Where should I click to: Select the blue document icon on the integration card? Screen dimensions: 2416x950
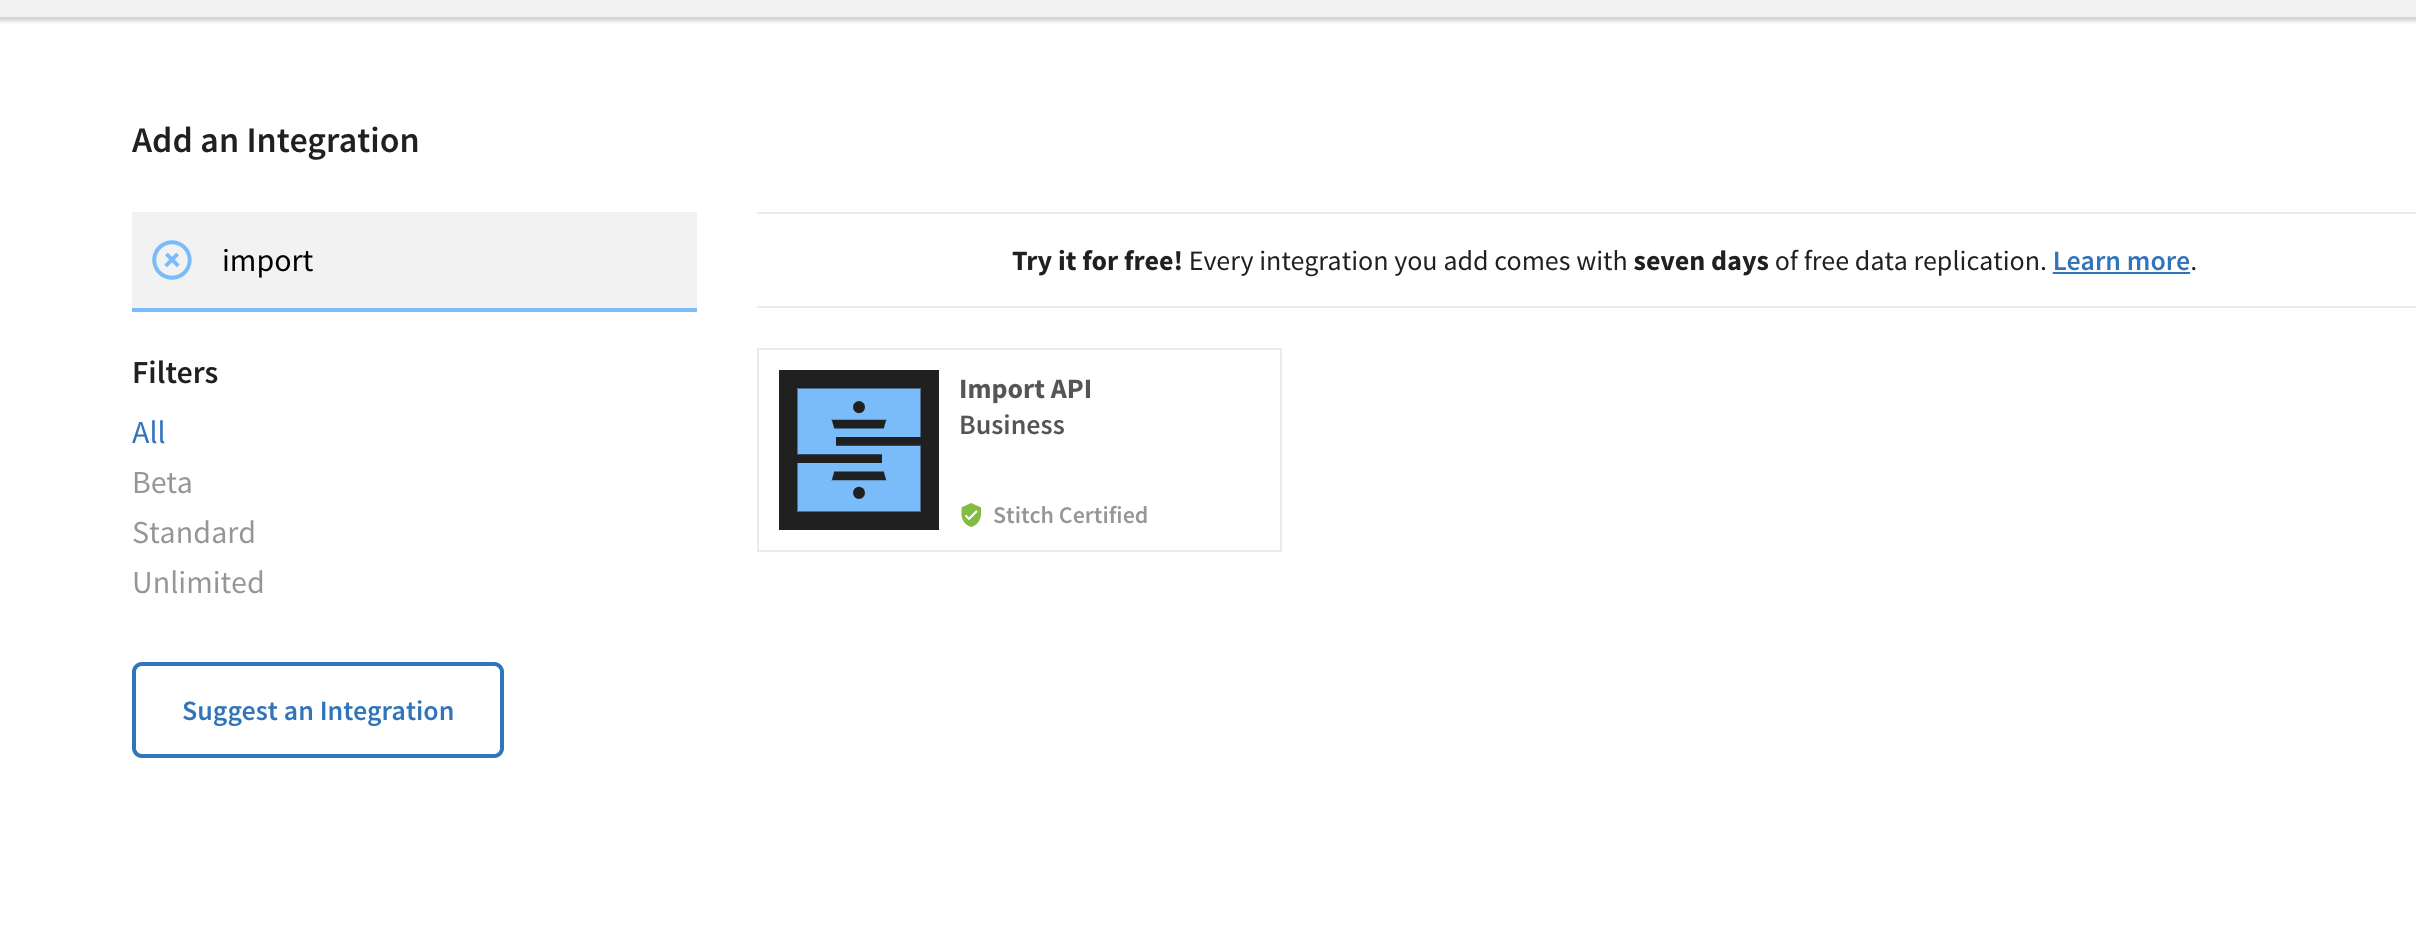(857, 449)
